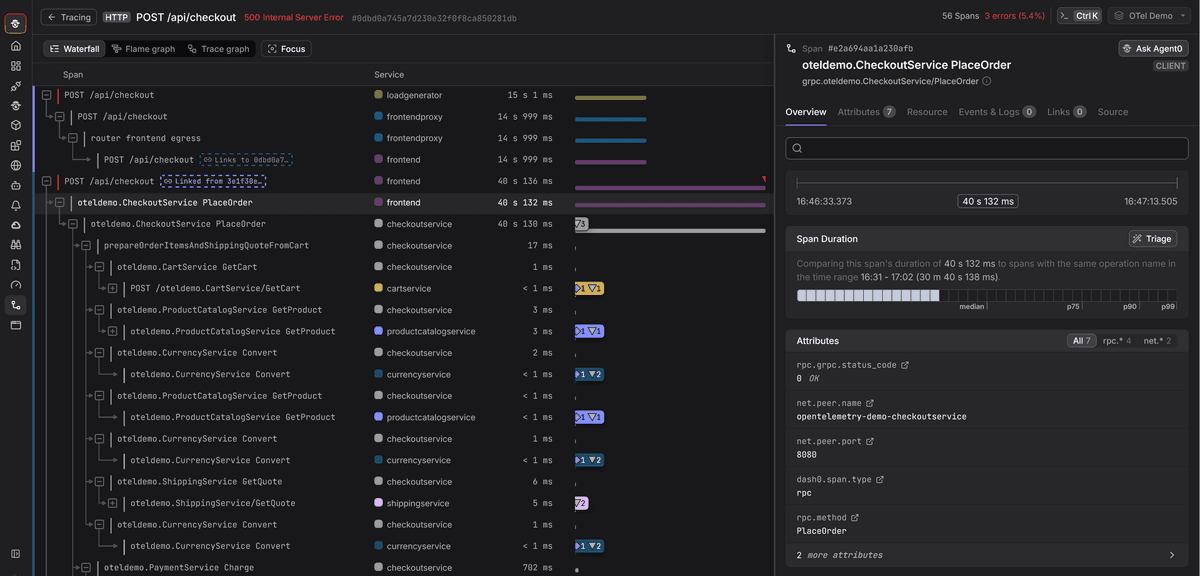The width and height of the screenshot is (1200, 576).
Task: Click the external-link icon next to rpc.grpc.status_code
Action: point(905,365)
